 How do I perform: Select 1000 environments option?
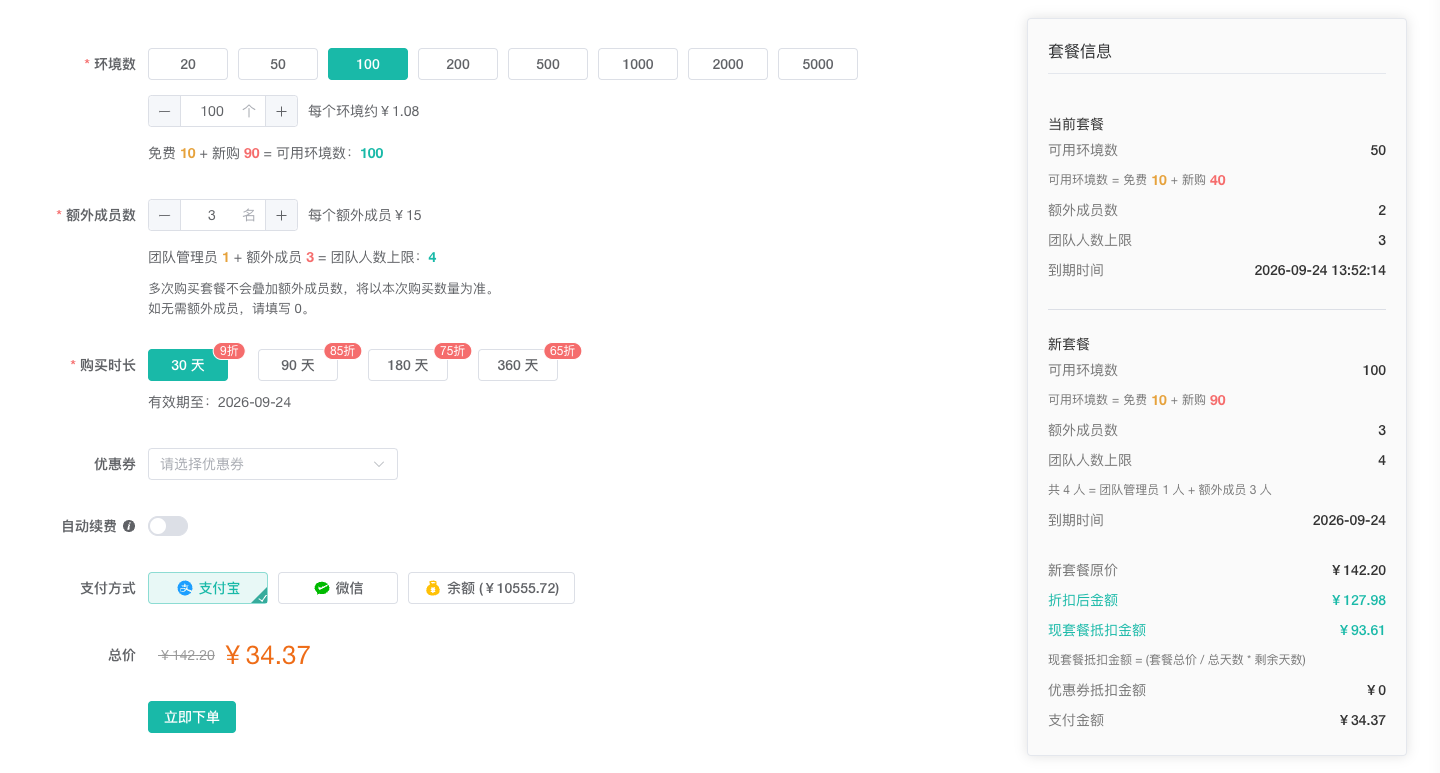tap(638, 64)
